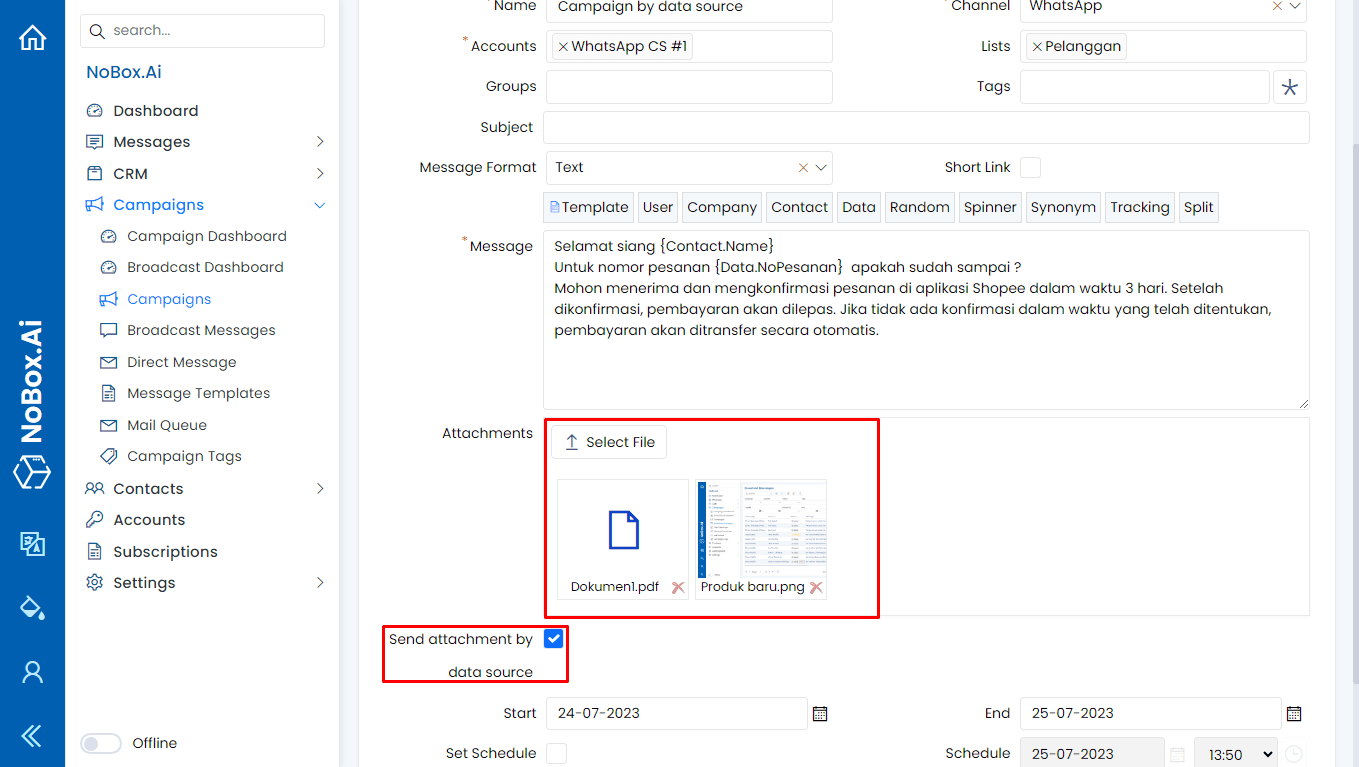Click the Template token button above the message
Screen dimensions: 1359x767
pyautogui.click(x=588, y=207)
